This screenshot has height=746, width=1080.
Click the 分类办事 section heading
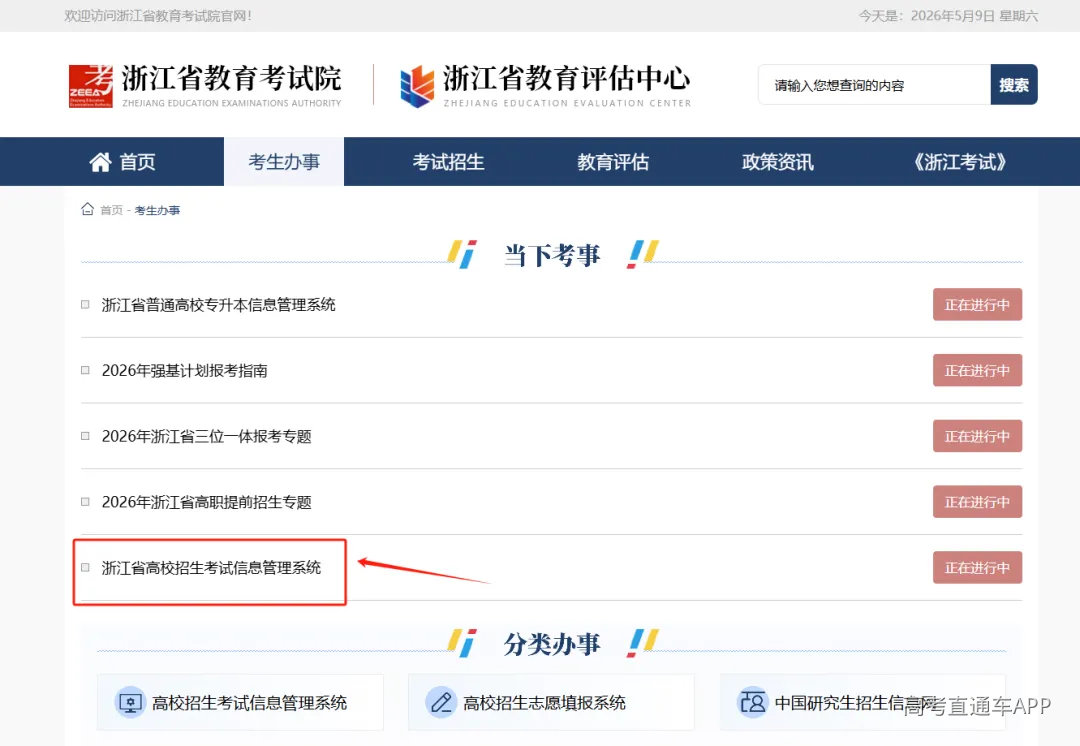[x=552, y=644]
